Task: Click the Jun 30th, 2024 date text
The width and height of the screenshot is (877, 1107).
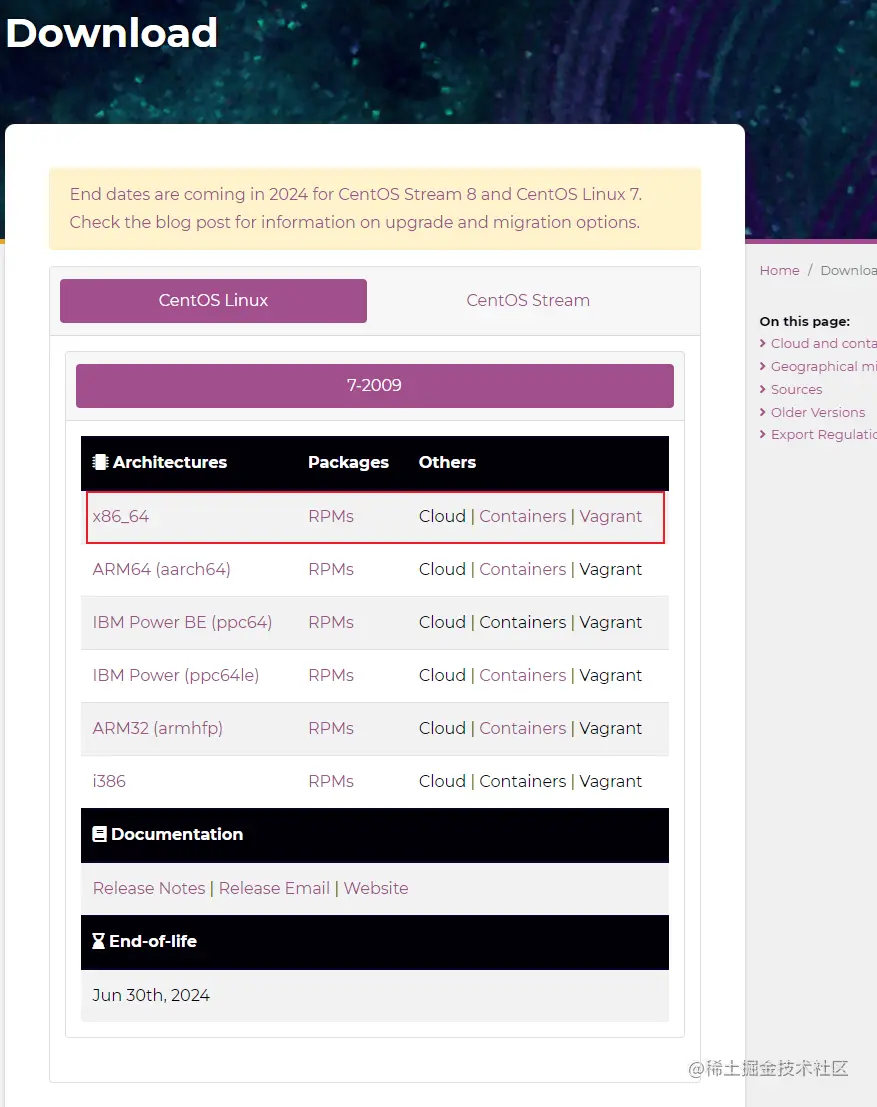Action: [151, 995]
